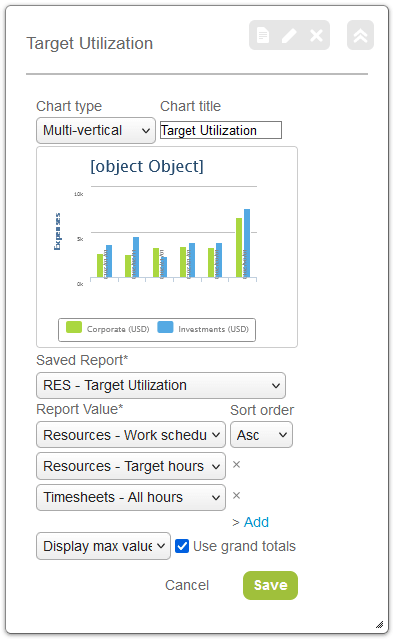This screenshot has height=640, width=394.
Task: Open the Sort order Asc dropdown
Action: coord(261,435)
